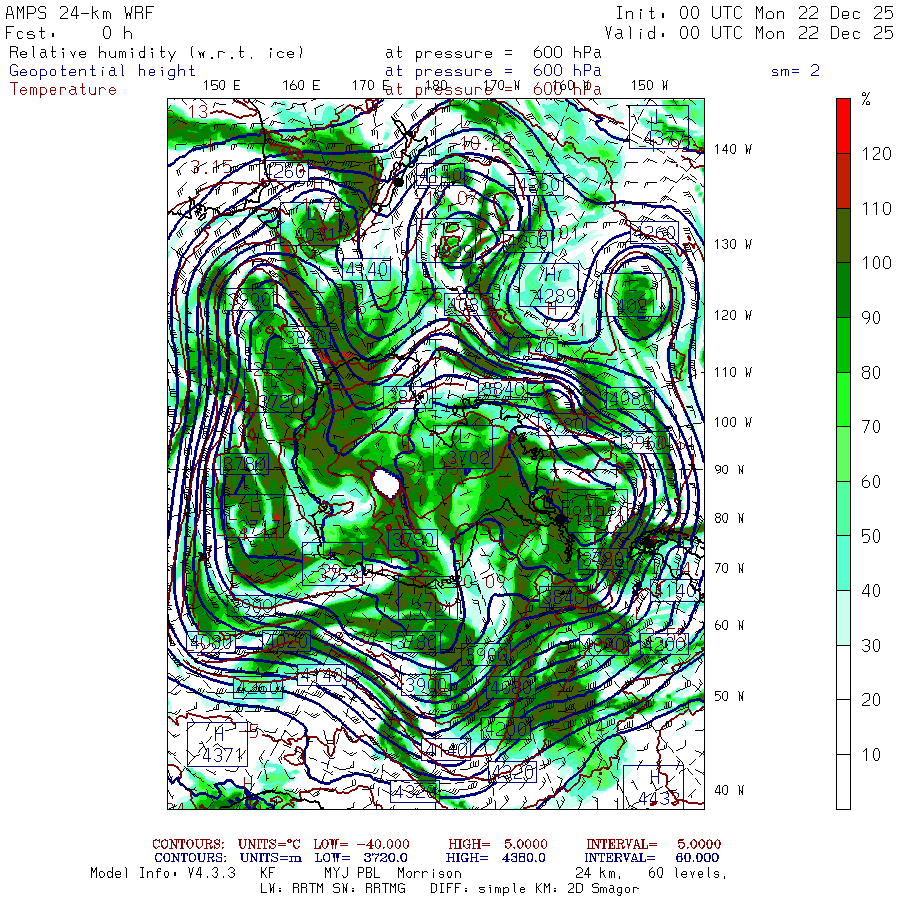Click the "sm= 2" smoothing label
This screenshot has width=900, height=900.
(x=795, y=71)
